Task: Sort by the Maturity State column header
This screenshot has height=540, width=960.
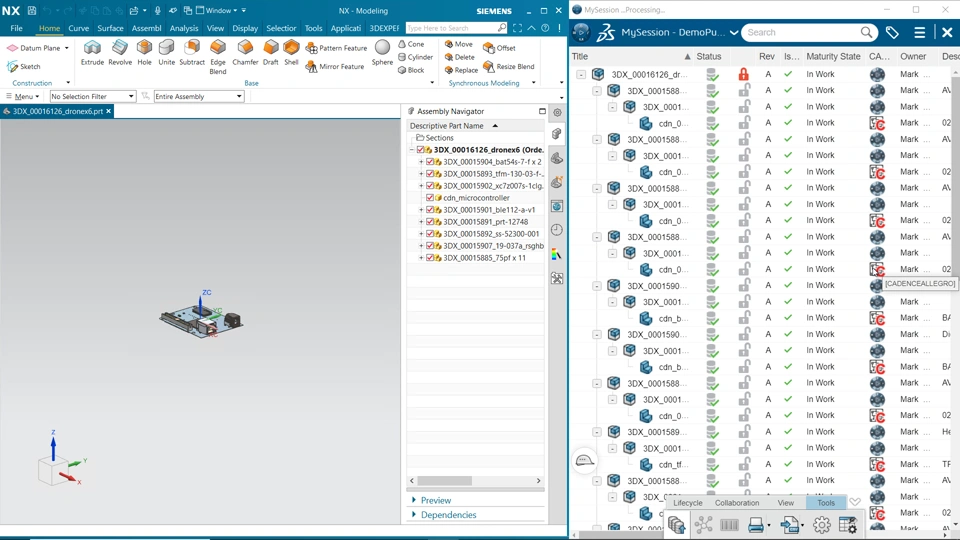Action: click(x=833, y=56)
